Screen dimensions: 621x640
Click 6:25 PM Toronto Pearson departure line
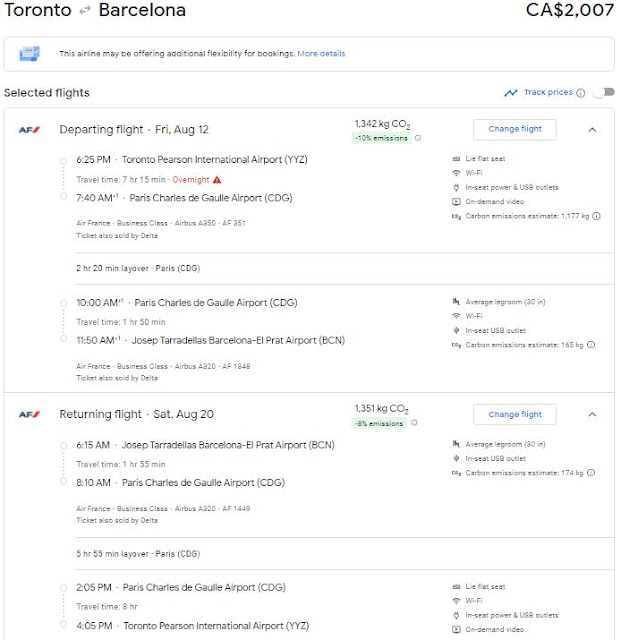(x=192, y=160)
